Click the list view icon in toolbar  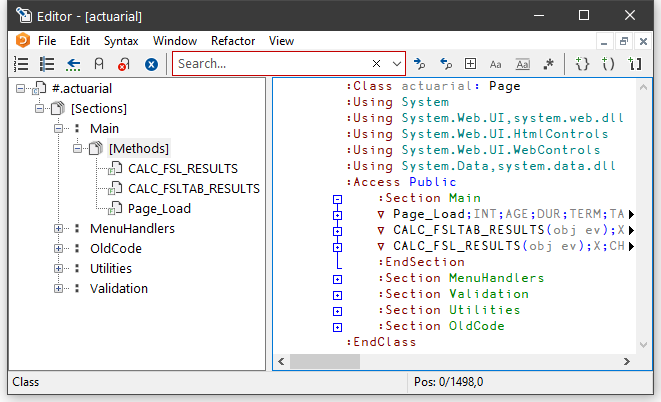(x=21, y=63)
